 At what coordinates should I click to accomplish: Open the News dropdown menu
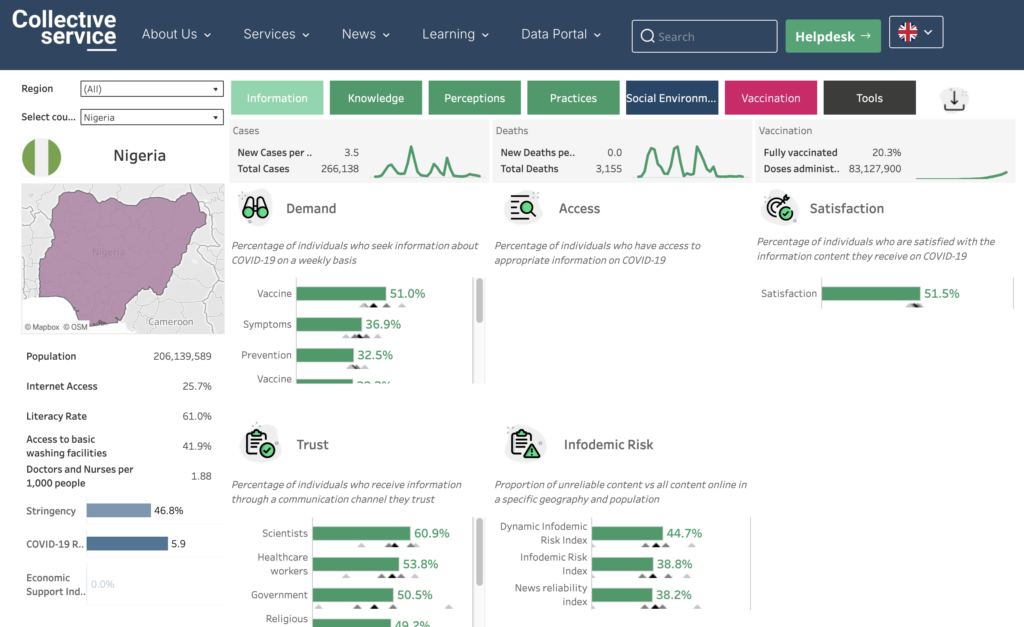pyautogui.click(x=366, y=34)
